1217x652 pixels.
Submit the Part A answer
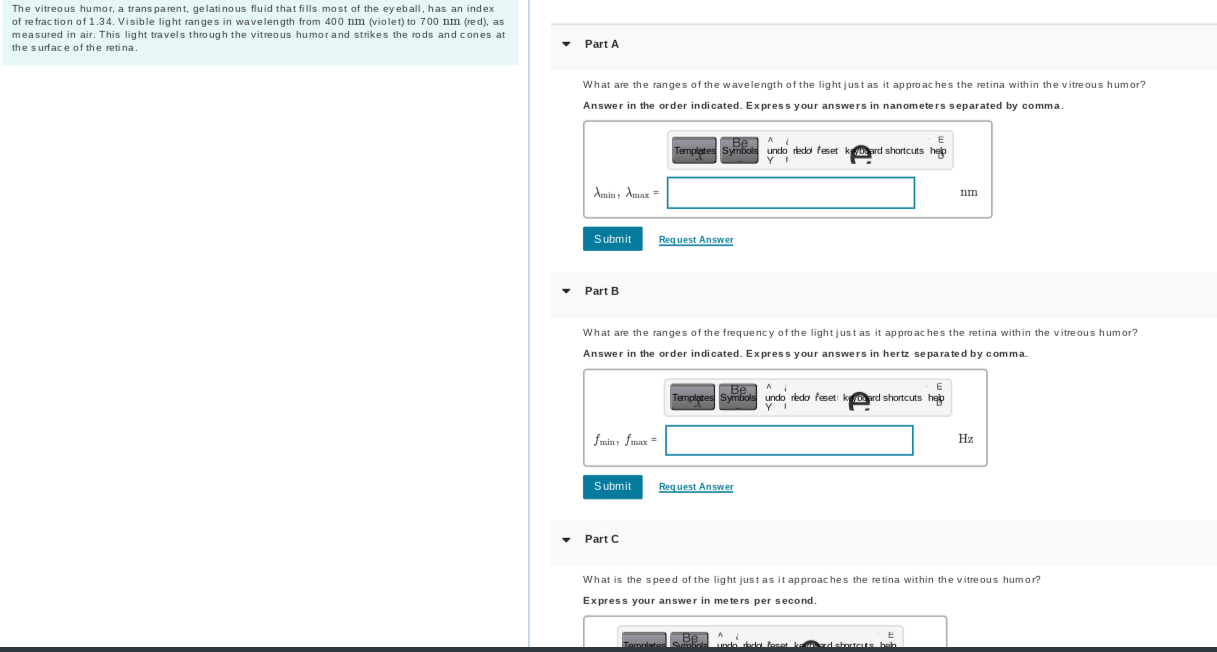613,239
